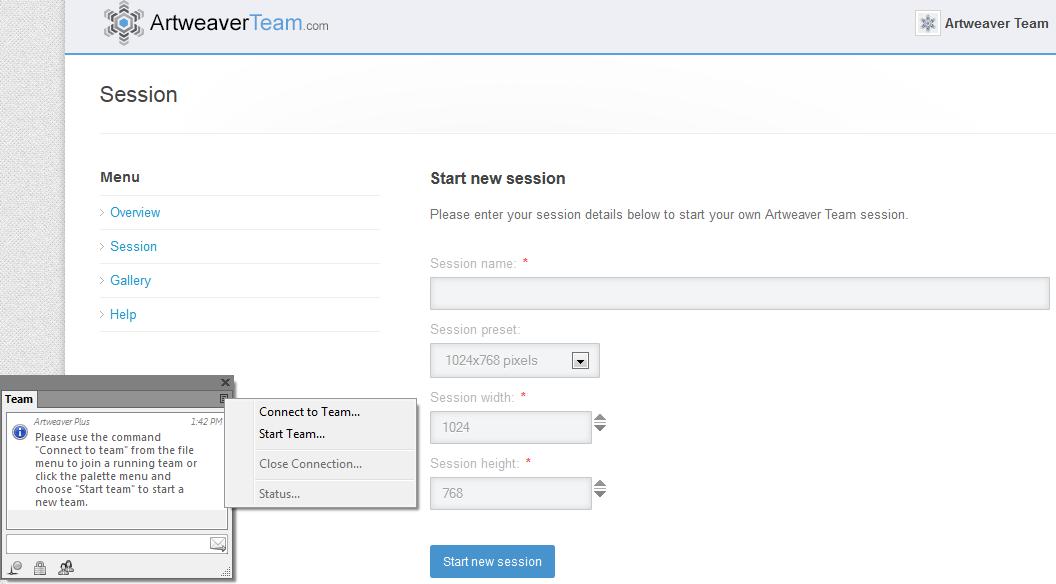The height and width of the screenshot is (584, 1056).
Task: Decrease Session height with down arrow
Action: 600,494
